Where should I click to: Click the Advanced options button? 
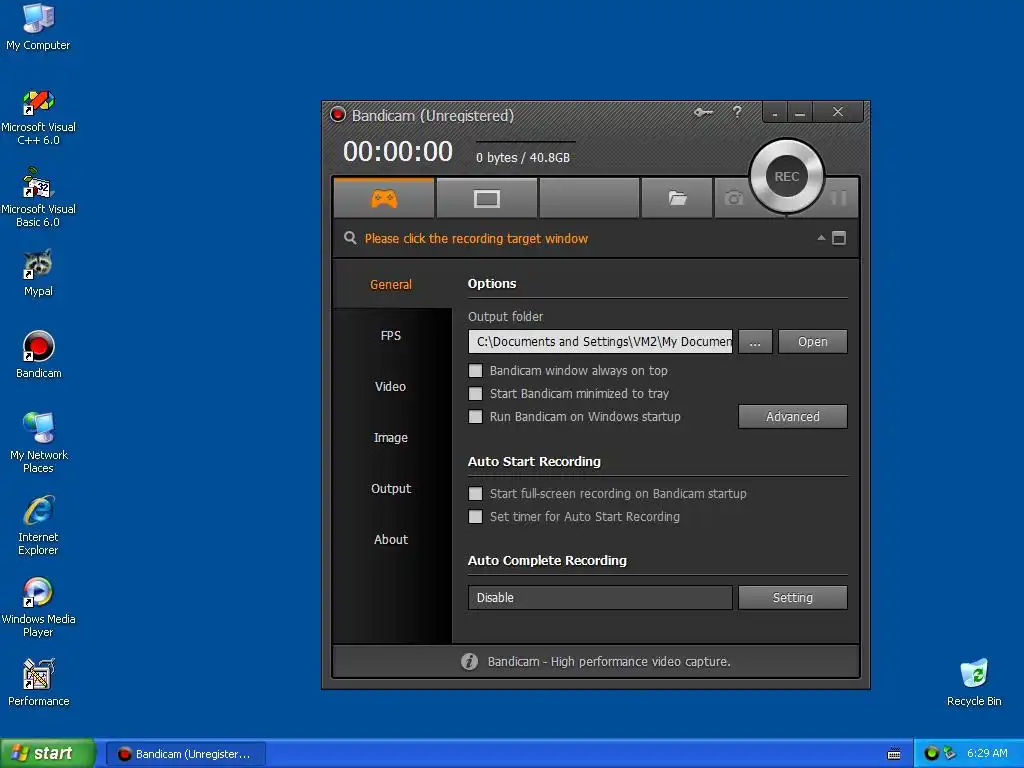click(x=793, y=417)
